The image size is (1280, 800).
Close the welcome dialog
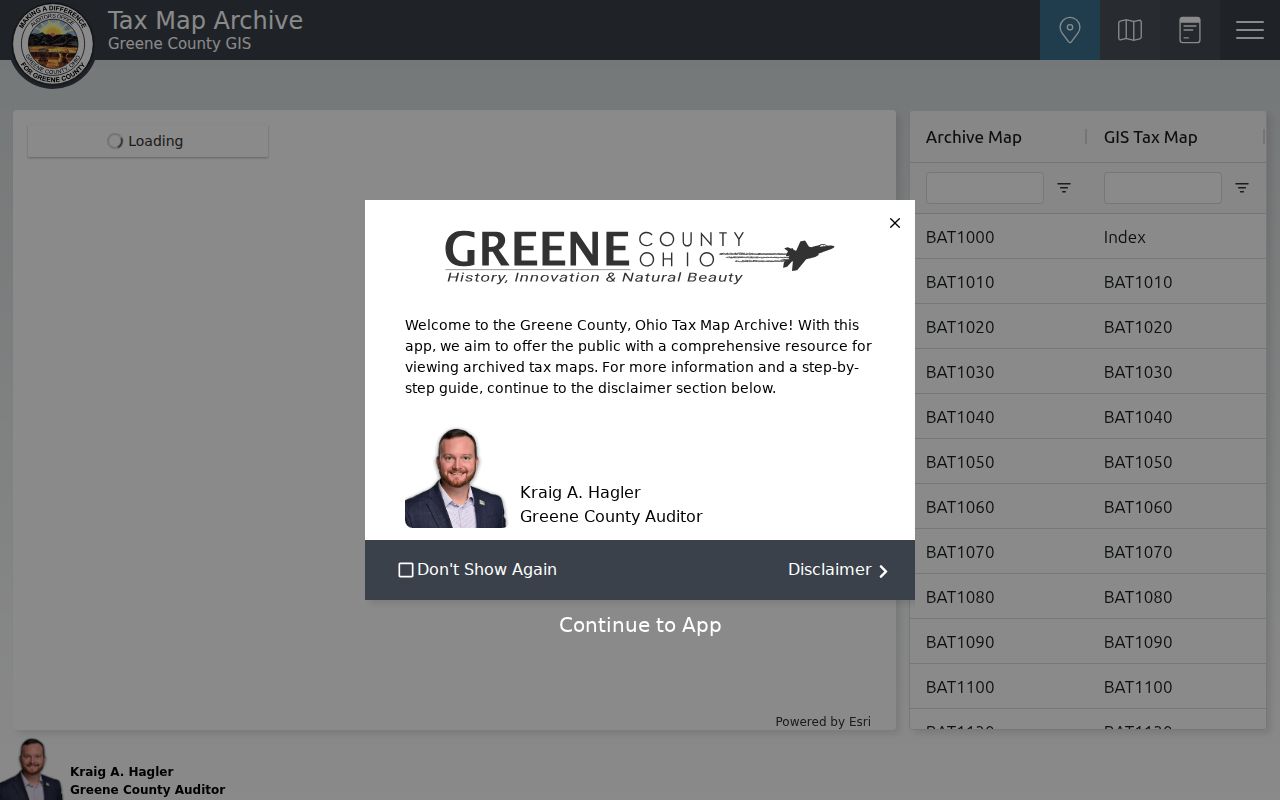(895, 223)
